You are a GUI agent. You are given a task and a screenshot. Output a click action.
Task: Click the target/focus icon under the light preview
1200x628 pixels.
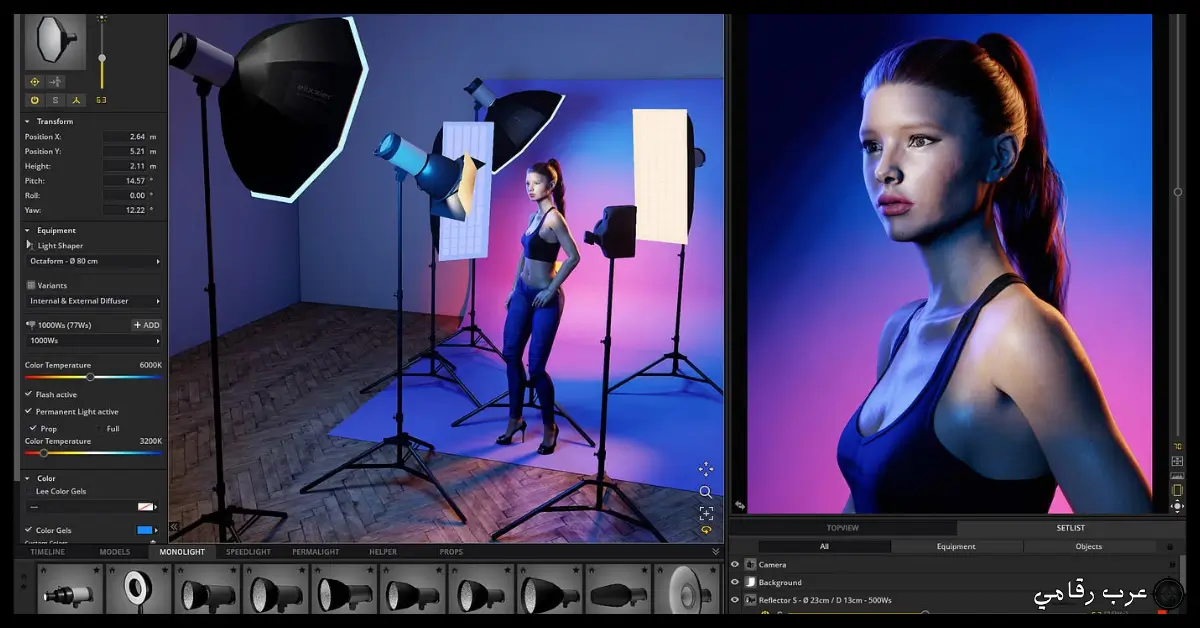(x=34, y=81)
